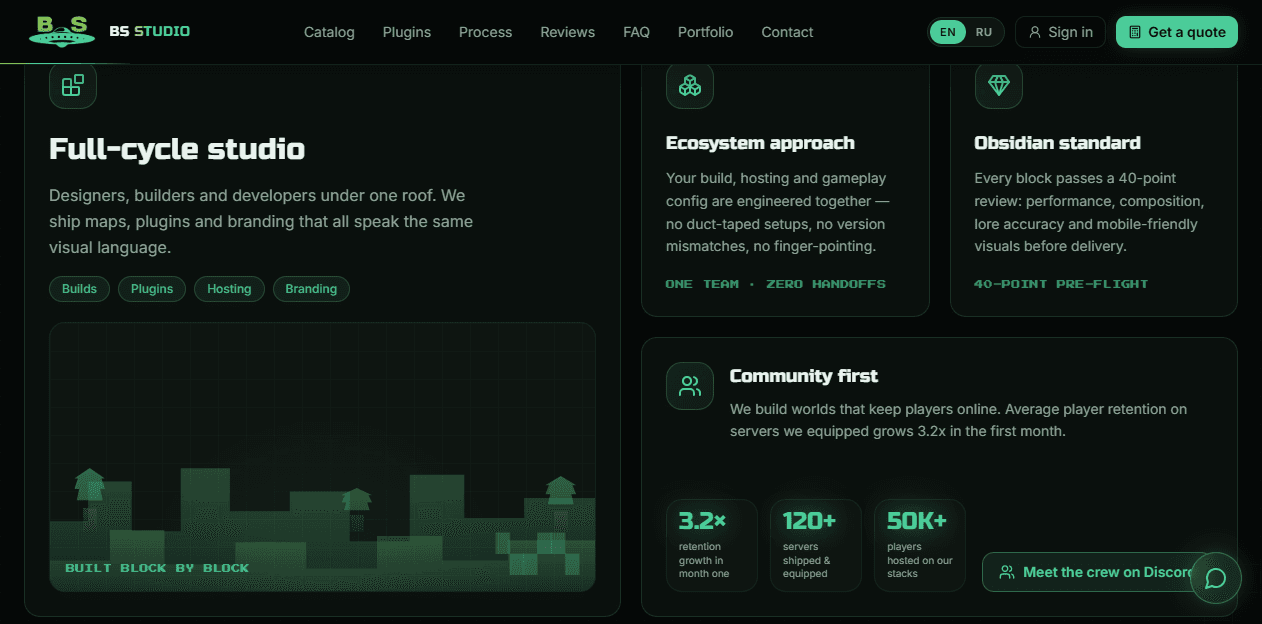
Task: Click the Full-cycle studio heading
Action: pyautogui.click(x=177, y=149)
